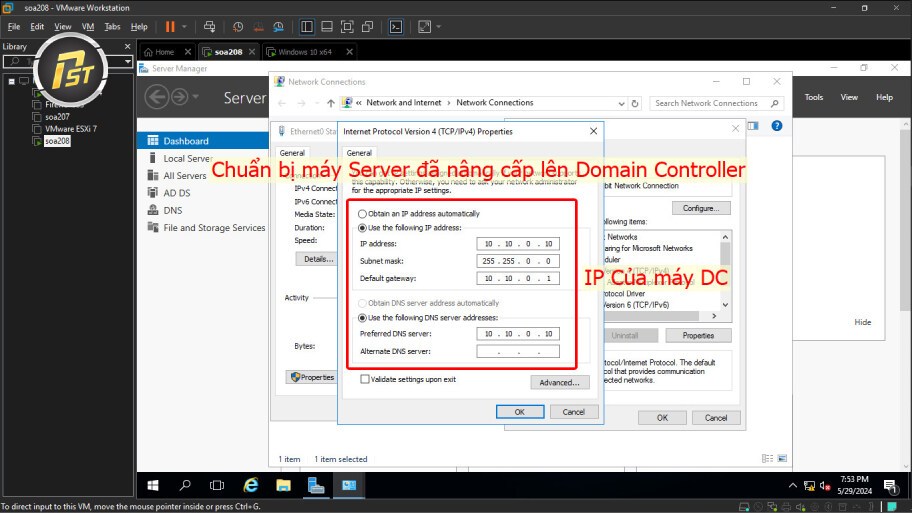Open snapshot manager toolbar icon
This screenshot has width=912, height=513.
click(279, 27)
